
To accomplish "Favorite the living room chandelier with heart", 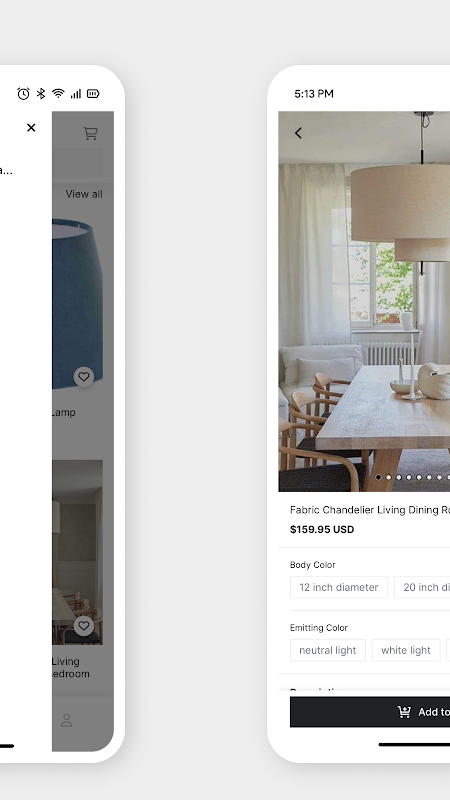I will 84,626.
